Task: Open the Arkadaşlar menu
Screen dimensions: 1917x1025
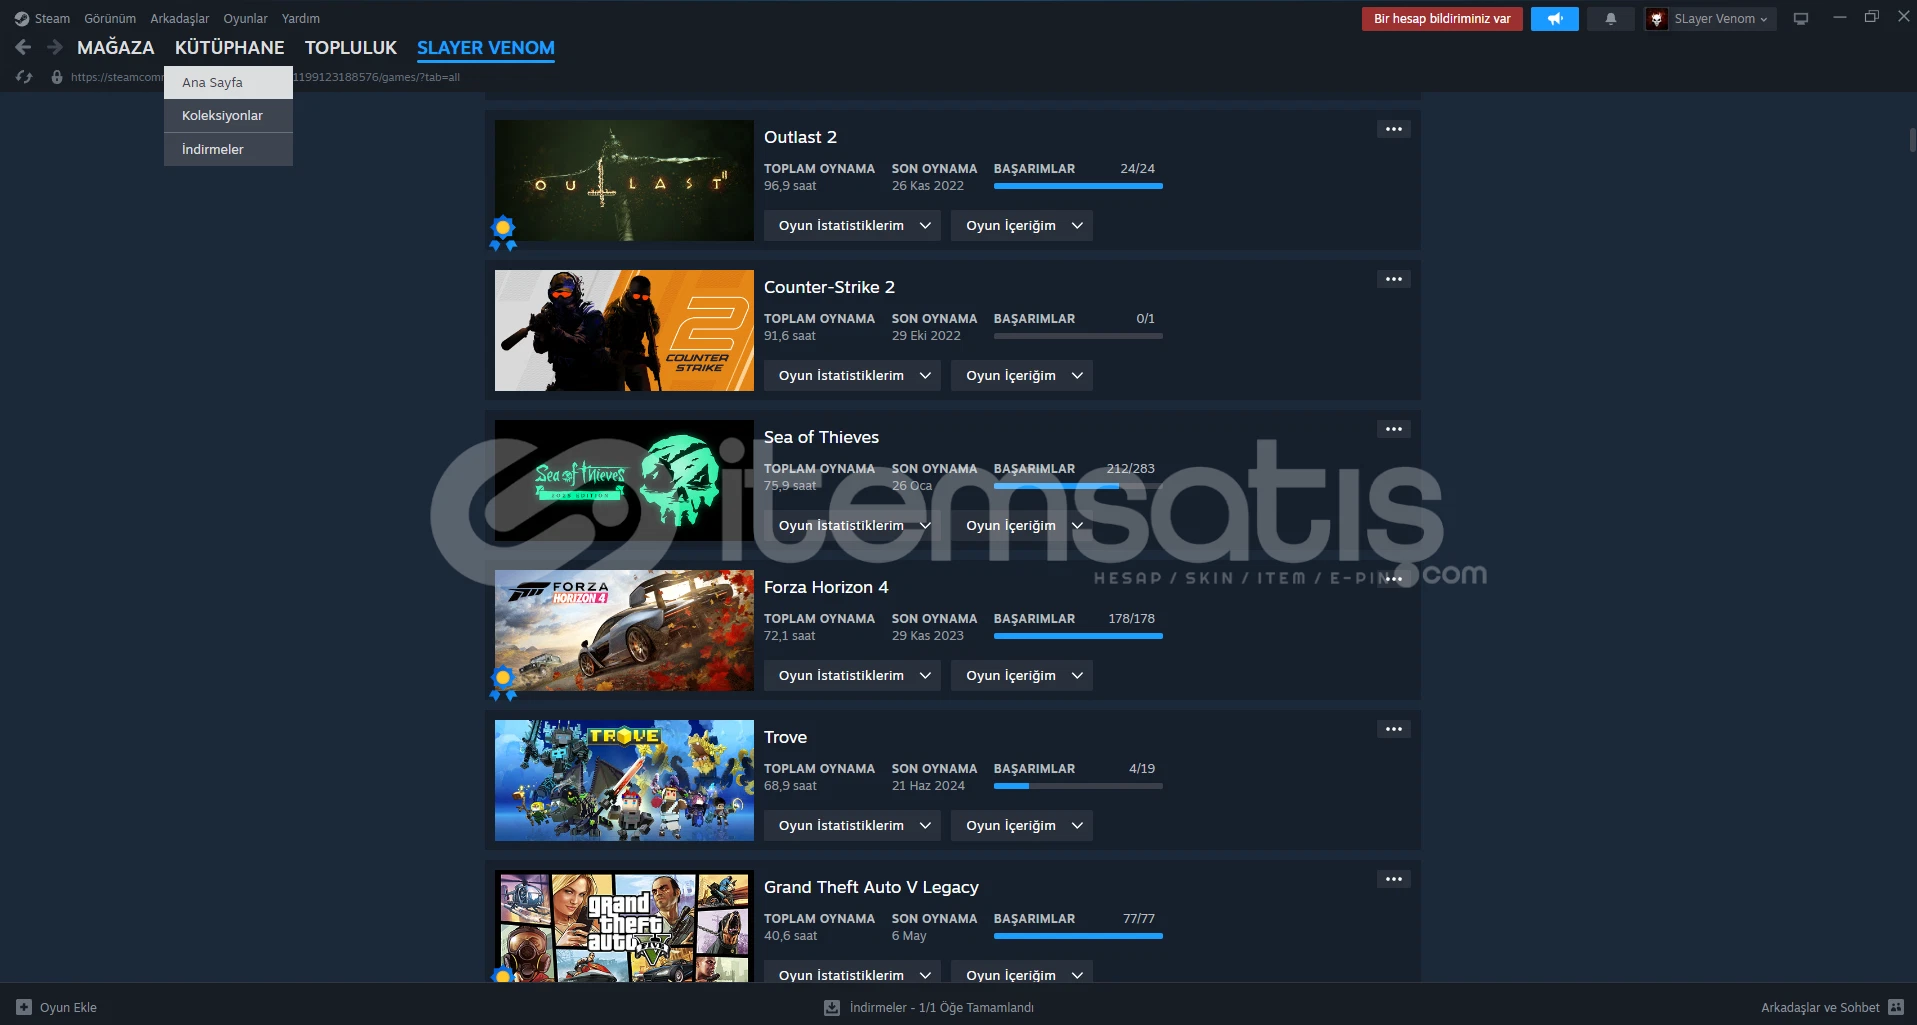Action: [x=180, y=19]
